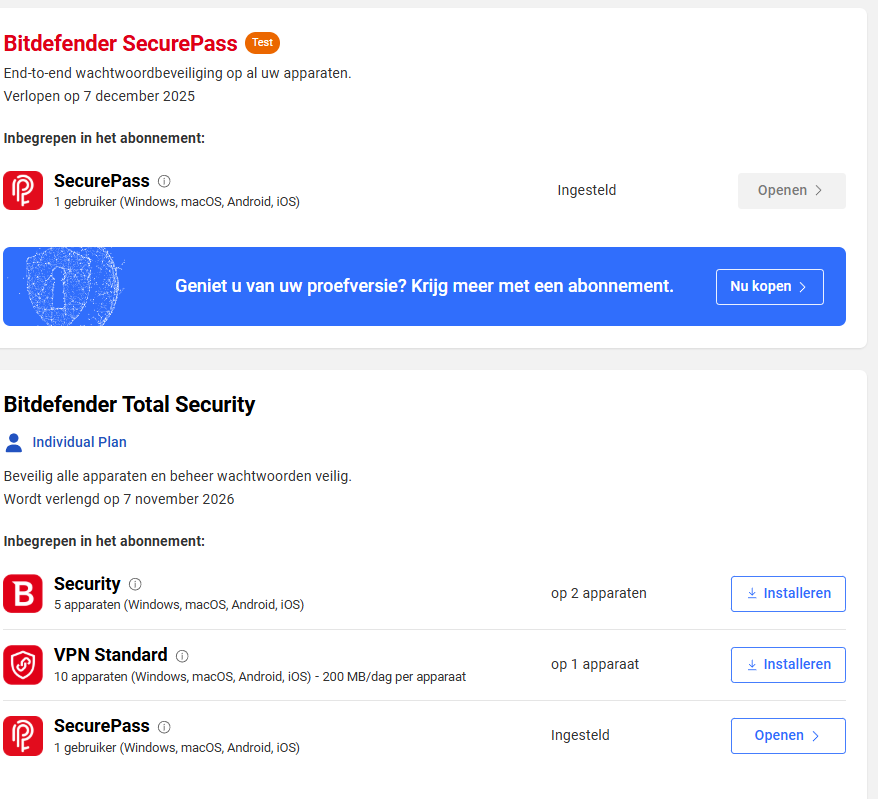Image resolution: width=878 pixels, height=799 pixels.
Task: Click the Individual Plan person icon
Action: pos(14,442)
